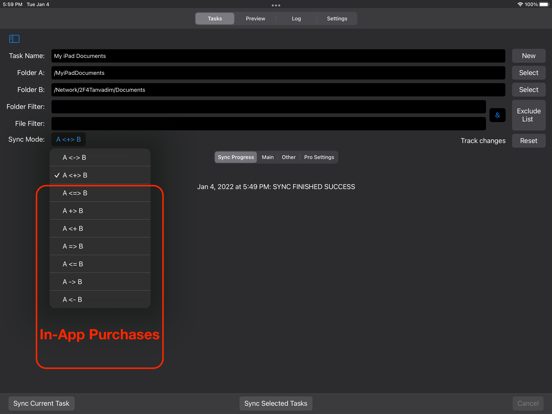Image resolution: width=552 pixels, height=414 pixels.
Task: Select Folder B with its Select button
Action: [528, 90]
